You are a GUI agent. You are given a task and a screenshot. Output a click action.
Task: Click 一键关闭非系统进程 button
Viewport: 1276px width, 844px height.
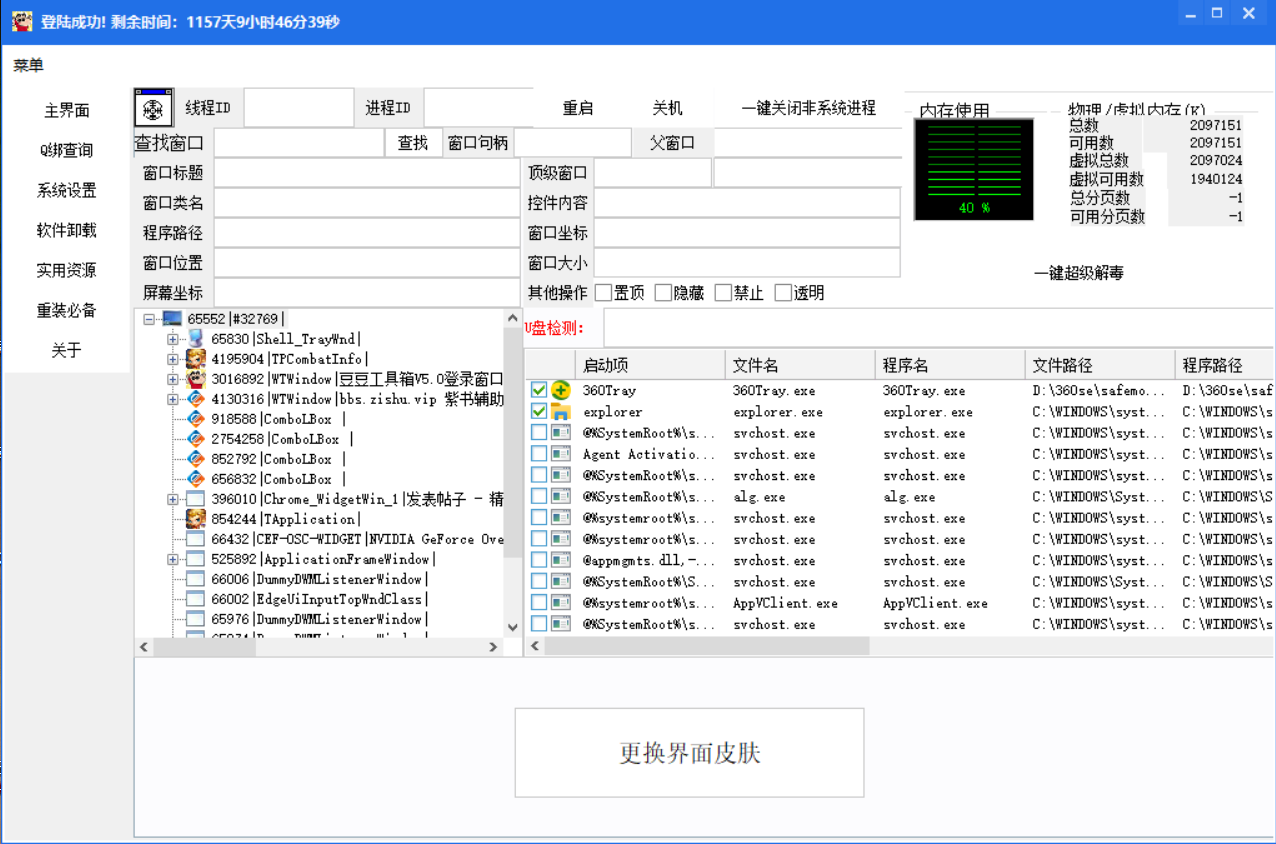809,108
